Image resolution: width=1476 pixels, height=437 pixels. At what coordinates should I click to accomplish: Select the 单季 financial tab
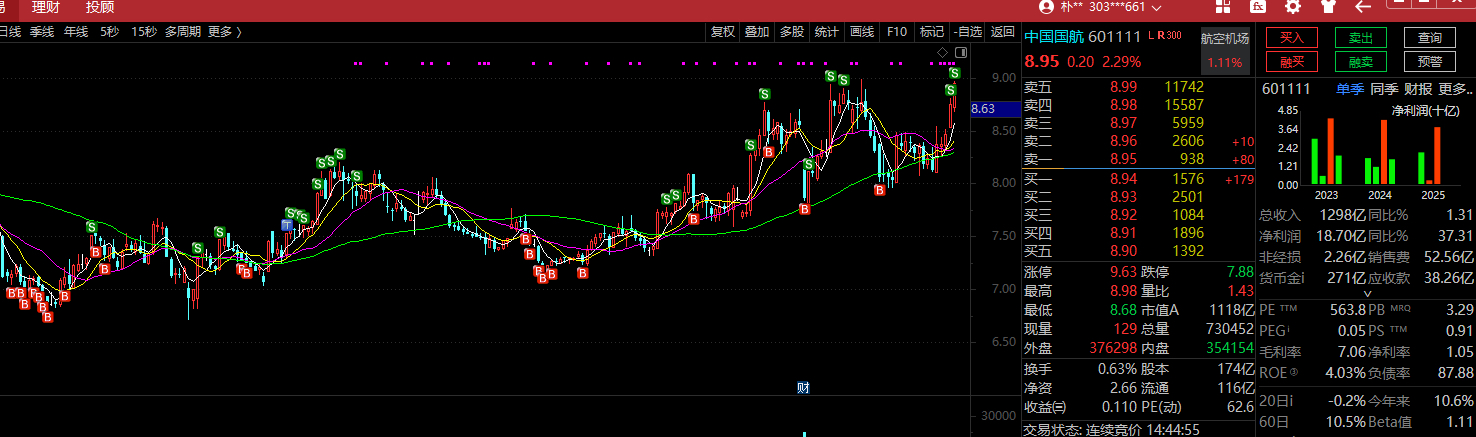[1350, 88]
